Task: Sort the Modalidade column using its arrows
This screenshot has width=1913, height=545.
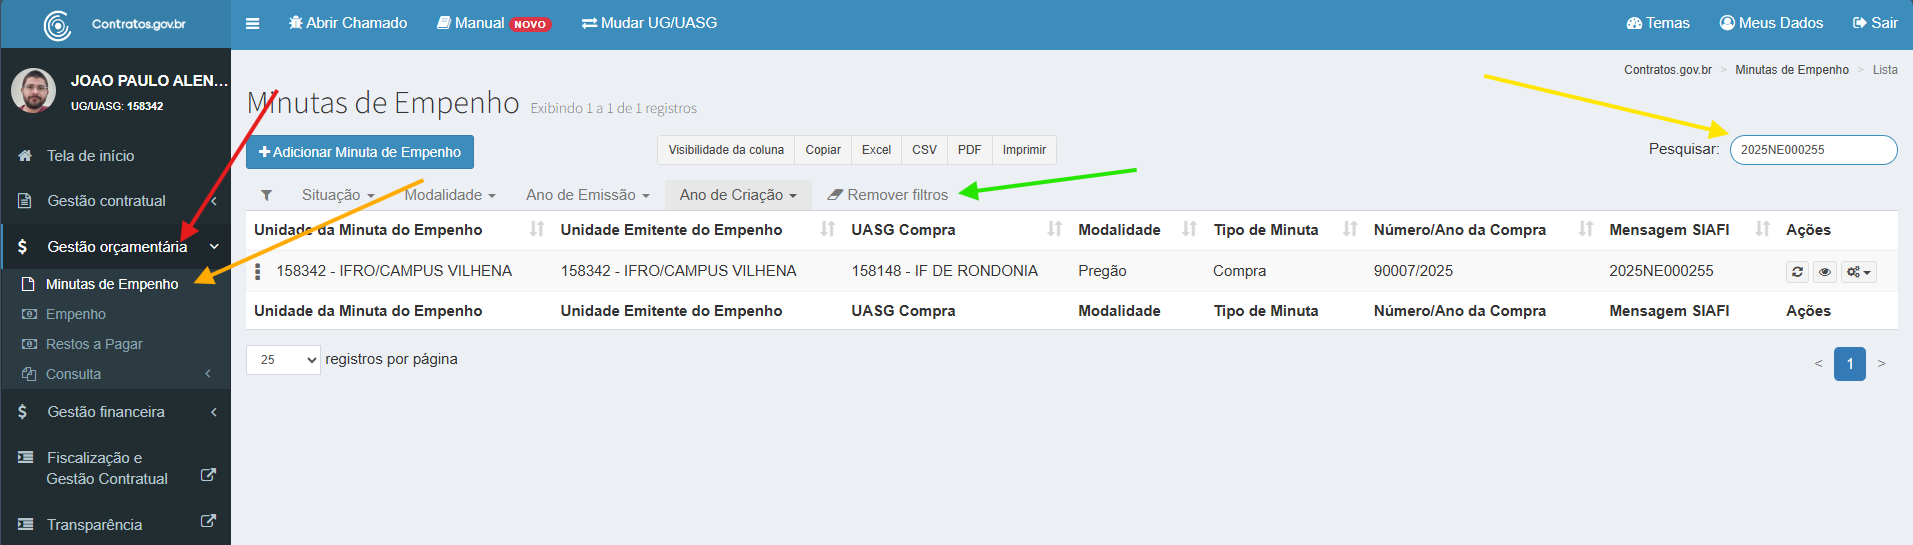Action: [1189, 230]
